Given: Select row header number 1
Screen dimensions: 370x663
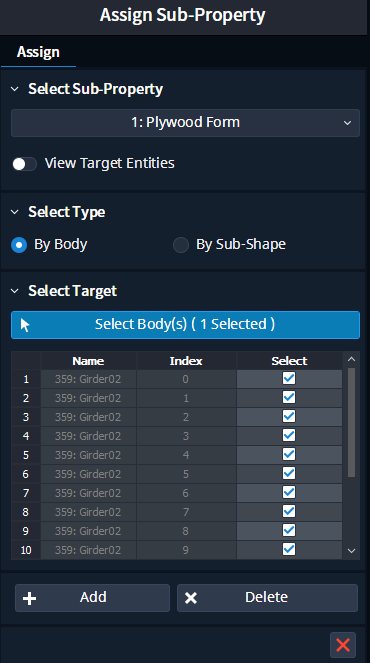Looking at the screenshot, I should point(26,379).
